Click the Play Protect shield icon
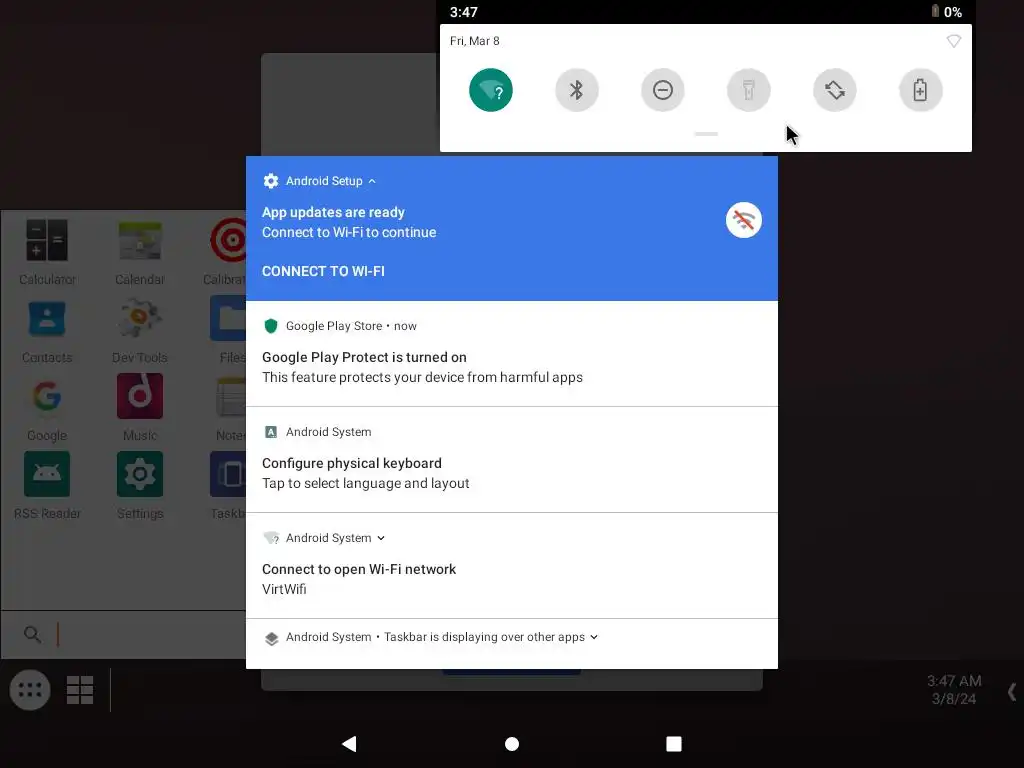The width and height of the screenshot is (1024, 768). coord(271,326)
